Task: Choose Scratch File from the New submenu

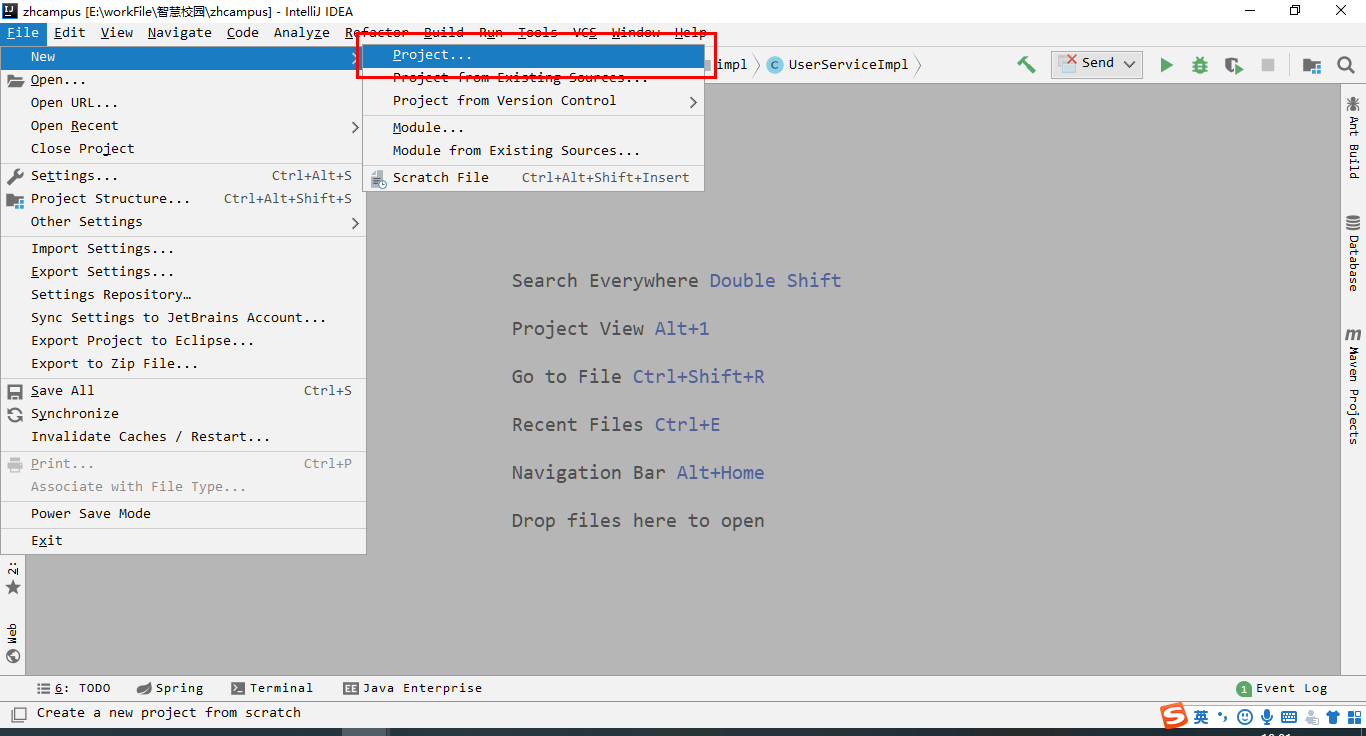Action: pos(440,177)
